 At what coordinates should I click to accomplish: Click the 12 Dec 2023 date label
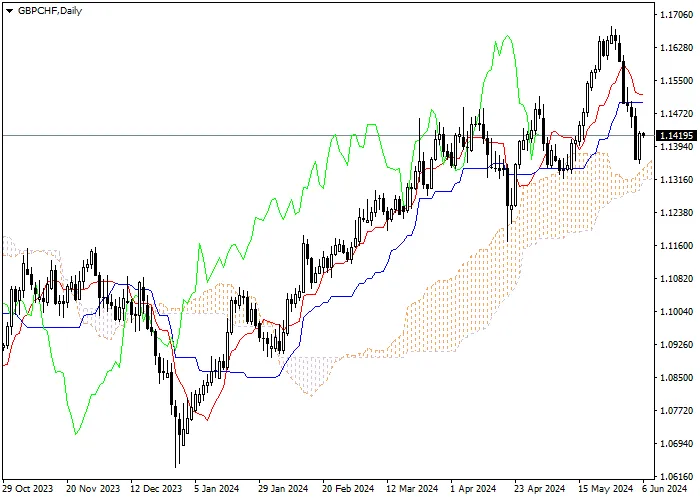(x=157, y=489)
